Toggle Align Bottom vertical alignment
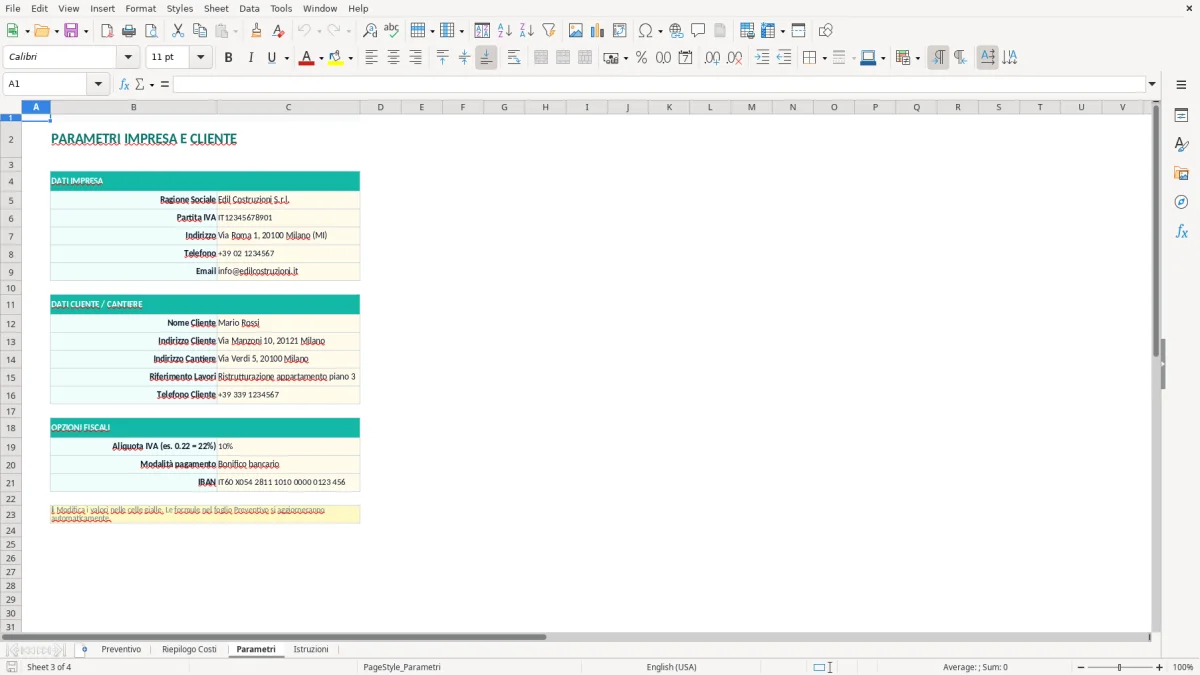Viewport: 1200px width, 675px height. point(486,58)
